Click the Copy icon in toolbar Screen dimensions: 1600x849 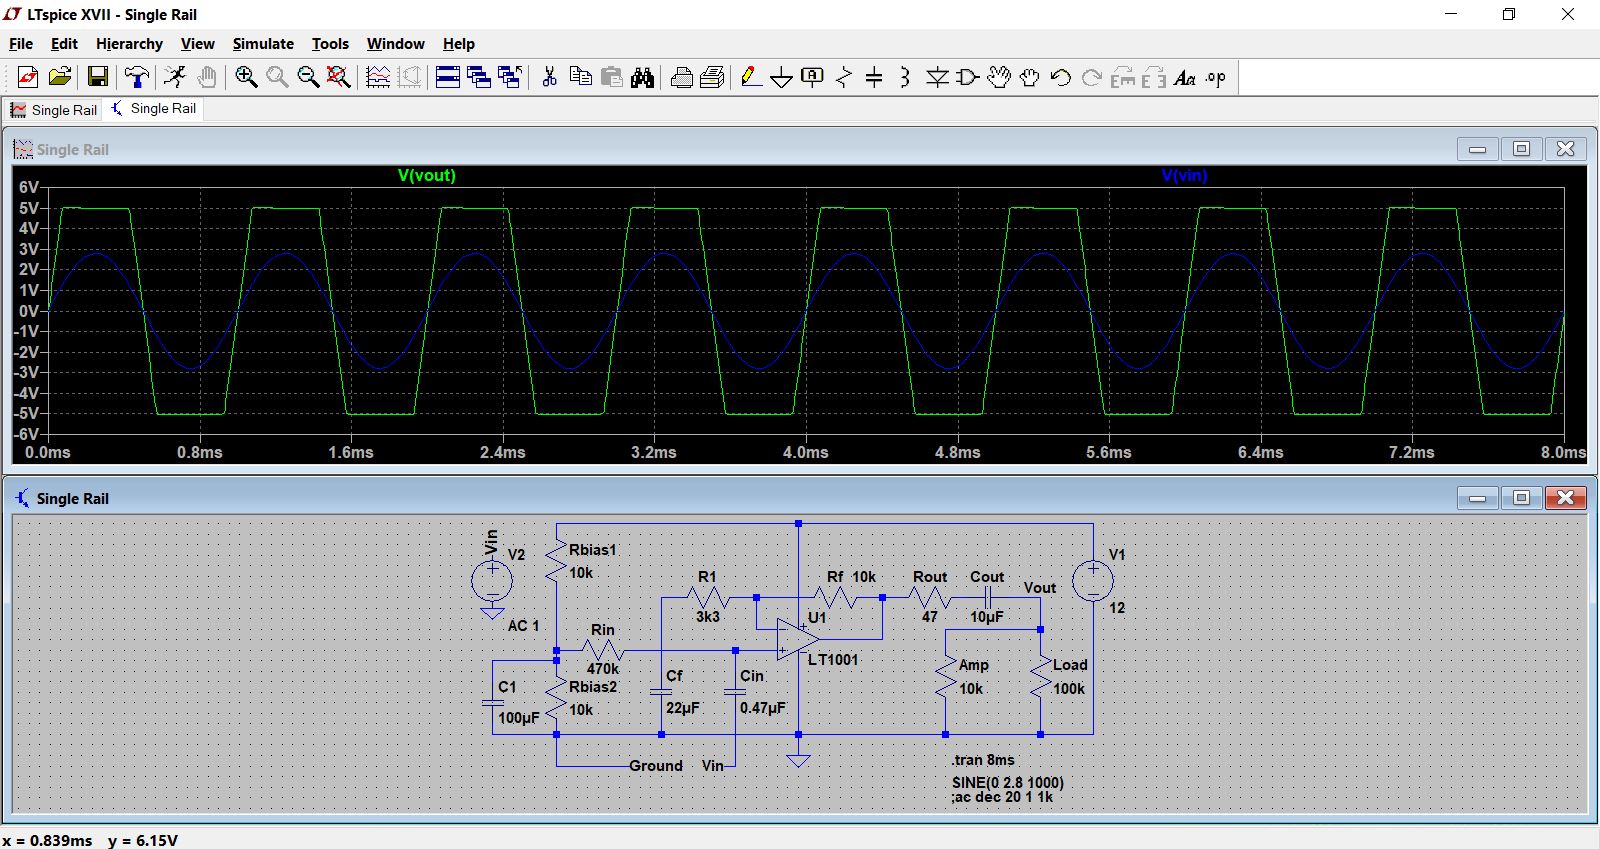coord(580,77)
